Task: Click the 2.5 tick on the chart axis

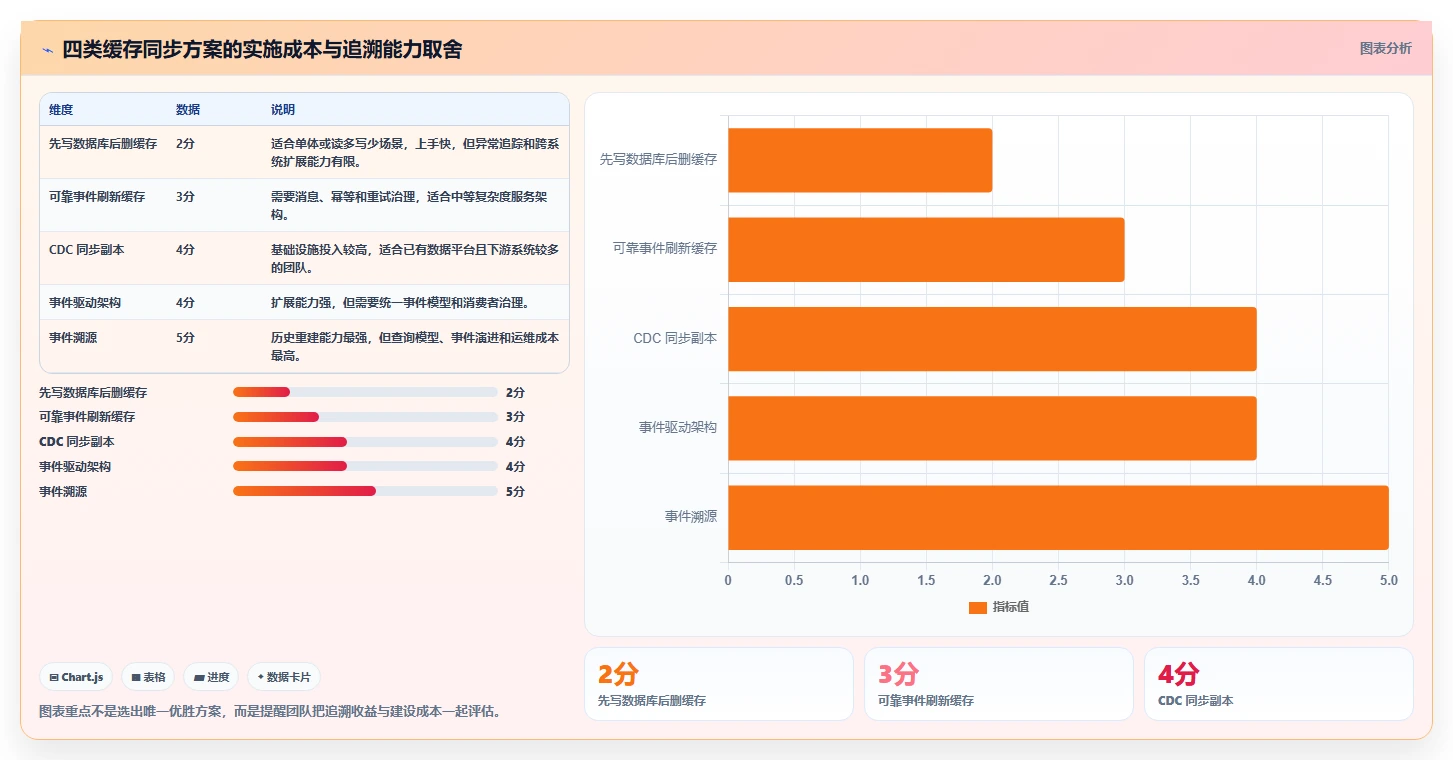Action: pos(1058,580)
